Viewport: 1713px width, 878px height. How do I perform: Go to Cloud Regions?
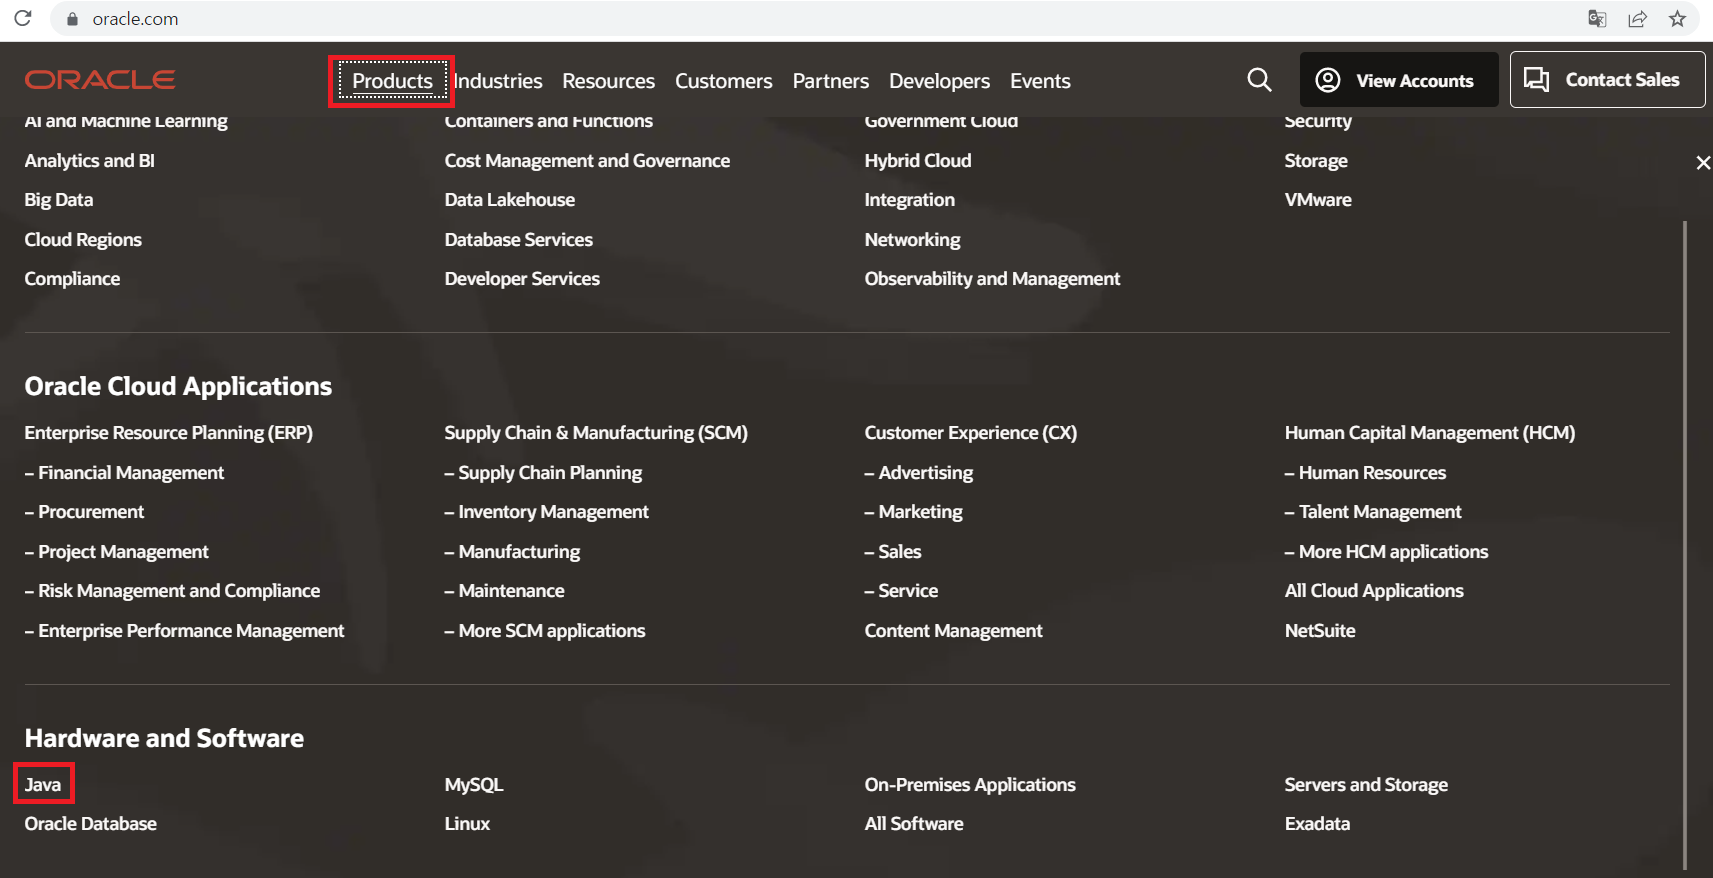coord(83,240)
